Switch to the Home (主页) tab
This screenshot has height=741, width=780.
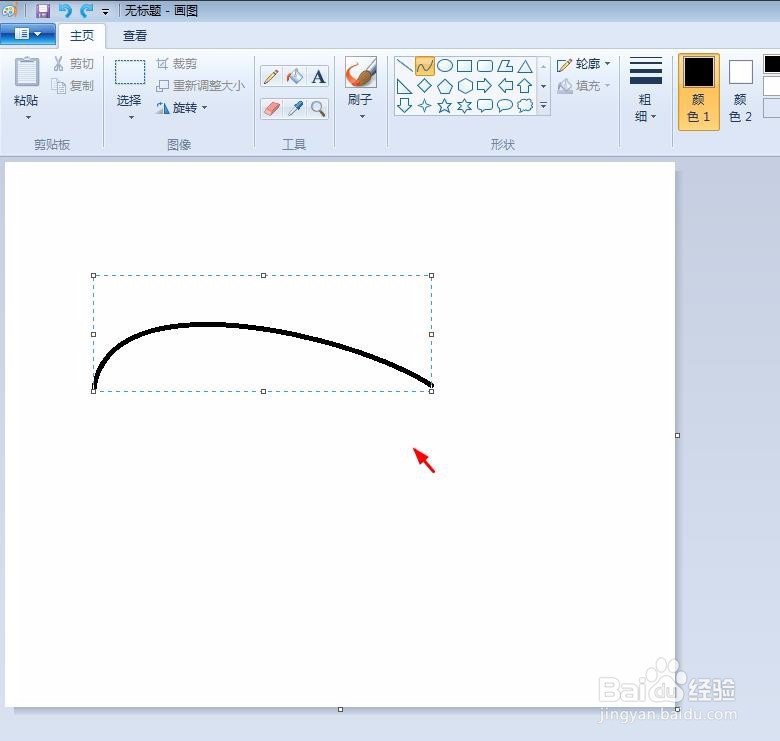tap(82, 36)
